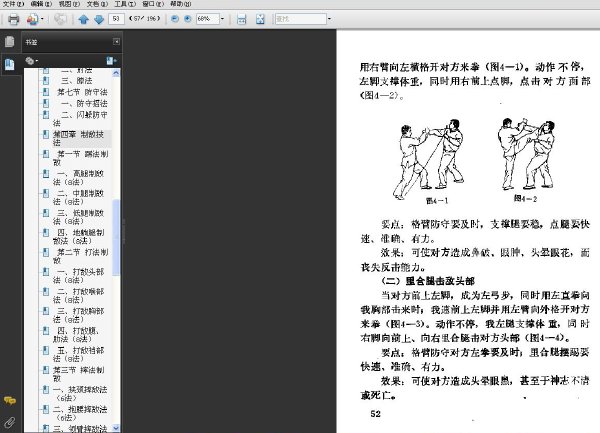The image size is (600, 433).
Task: Select bookmark 三、低腿制敌法
Action: 78,217
